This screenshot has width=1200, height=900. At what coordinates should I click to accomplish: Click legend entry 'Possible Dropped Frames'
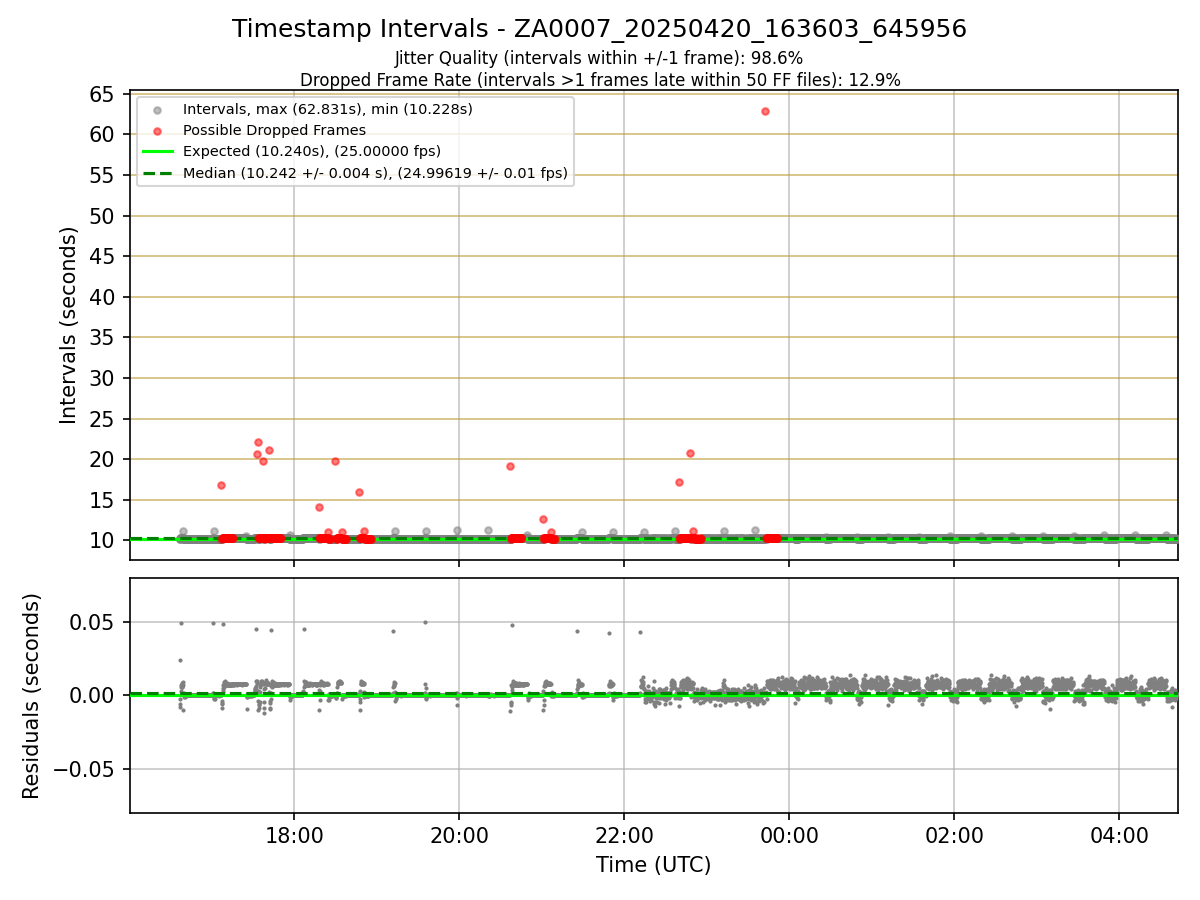[x=274, y=130]
